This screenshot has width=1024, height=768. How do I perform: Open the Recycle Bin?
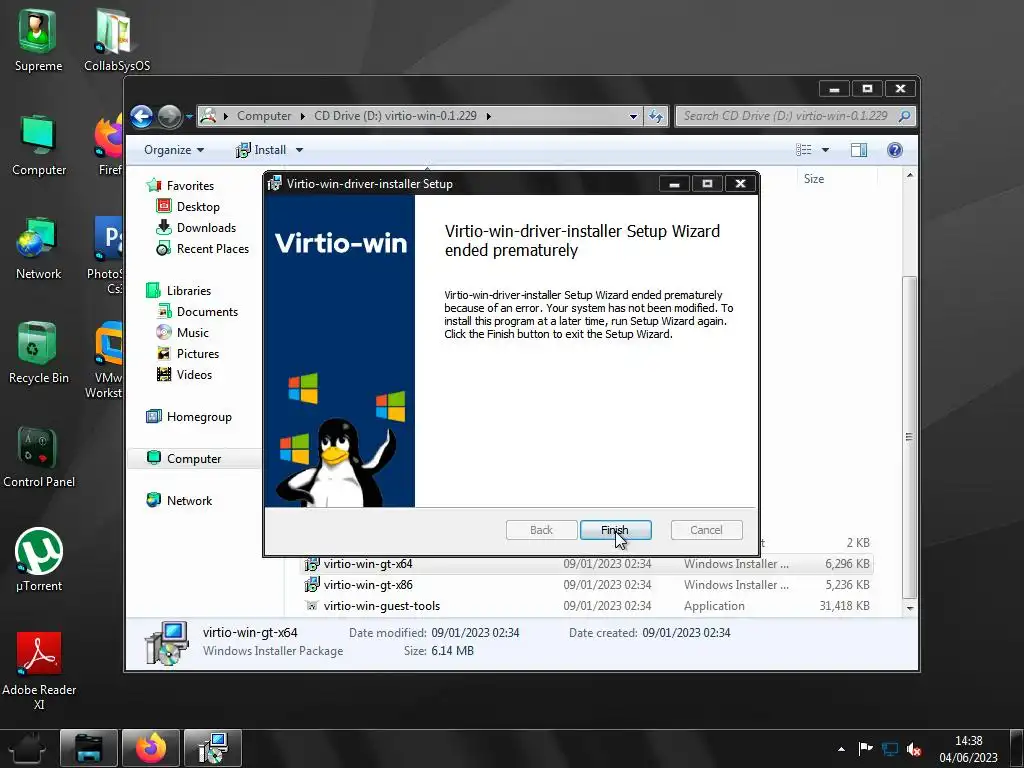point(39,353)
